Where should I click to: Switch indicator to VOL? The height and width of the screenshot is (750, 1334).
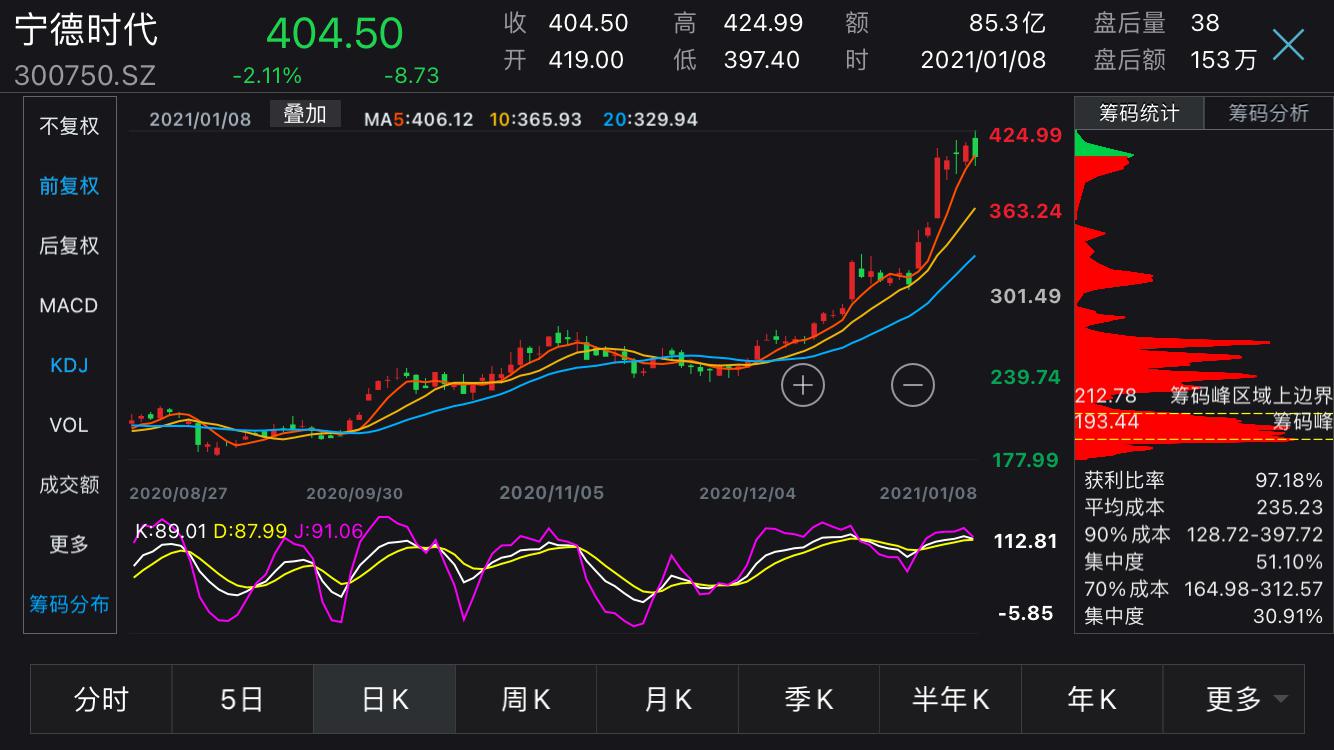69,425
